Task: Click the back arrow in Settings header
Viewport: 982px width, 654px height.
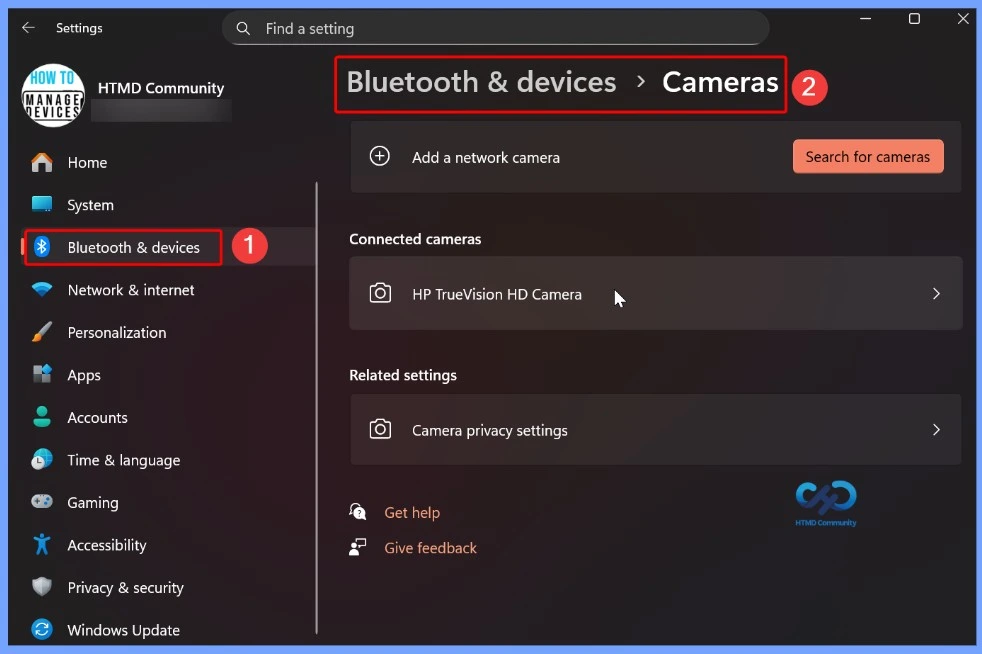Action: (28, 28)
